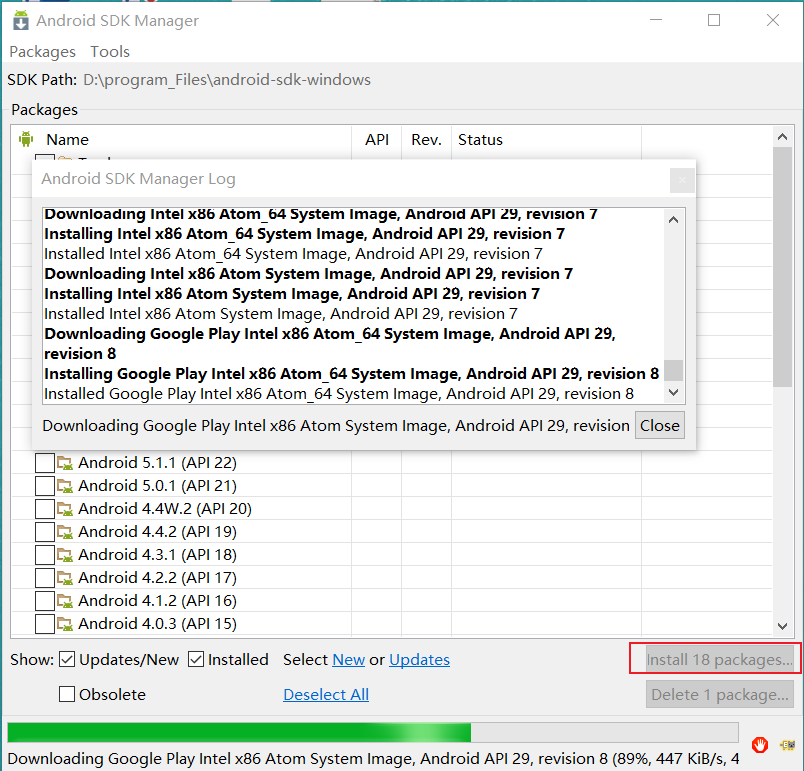Click the Android 5.0.1 (API 21) folder icon

(65, 486)
